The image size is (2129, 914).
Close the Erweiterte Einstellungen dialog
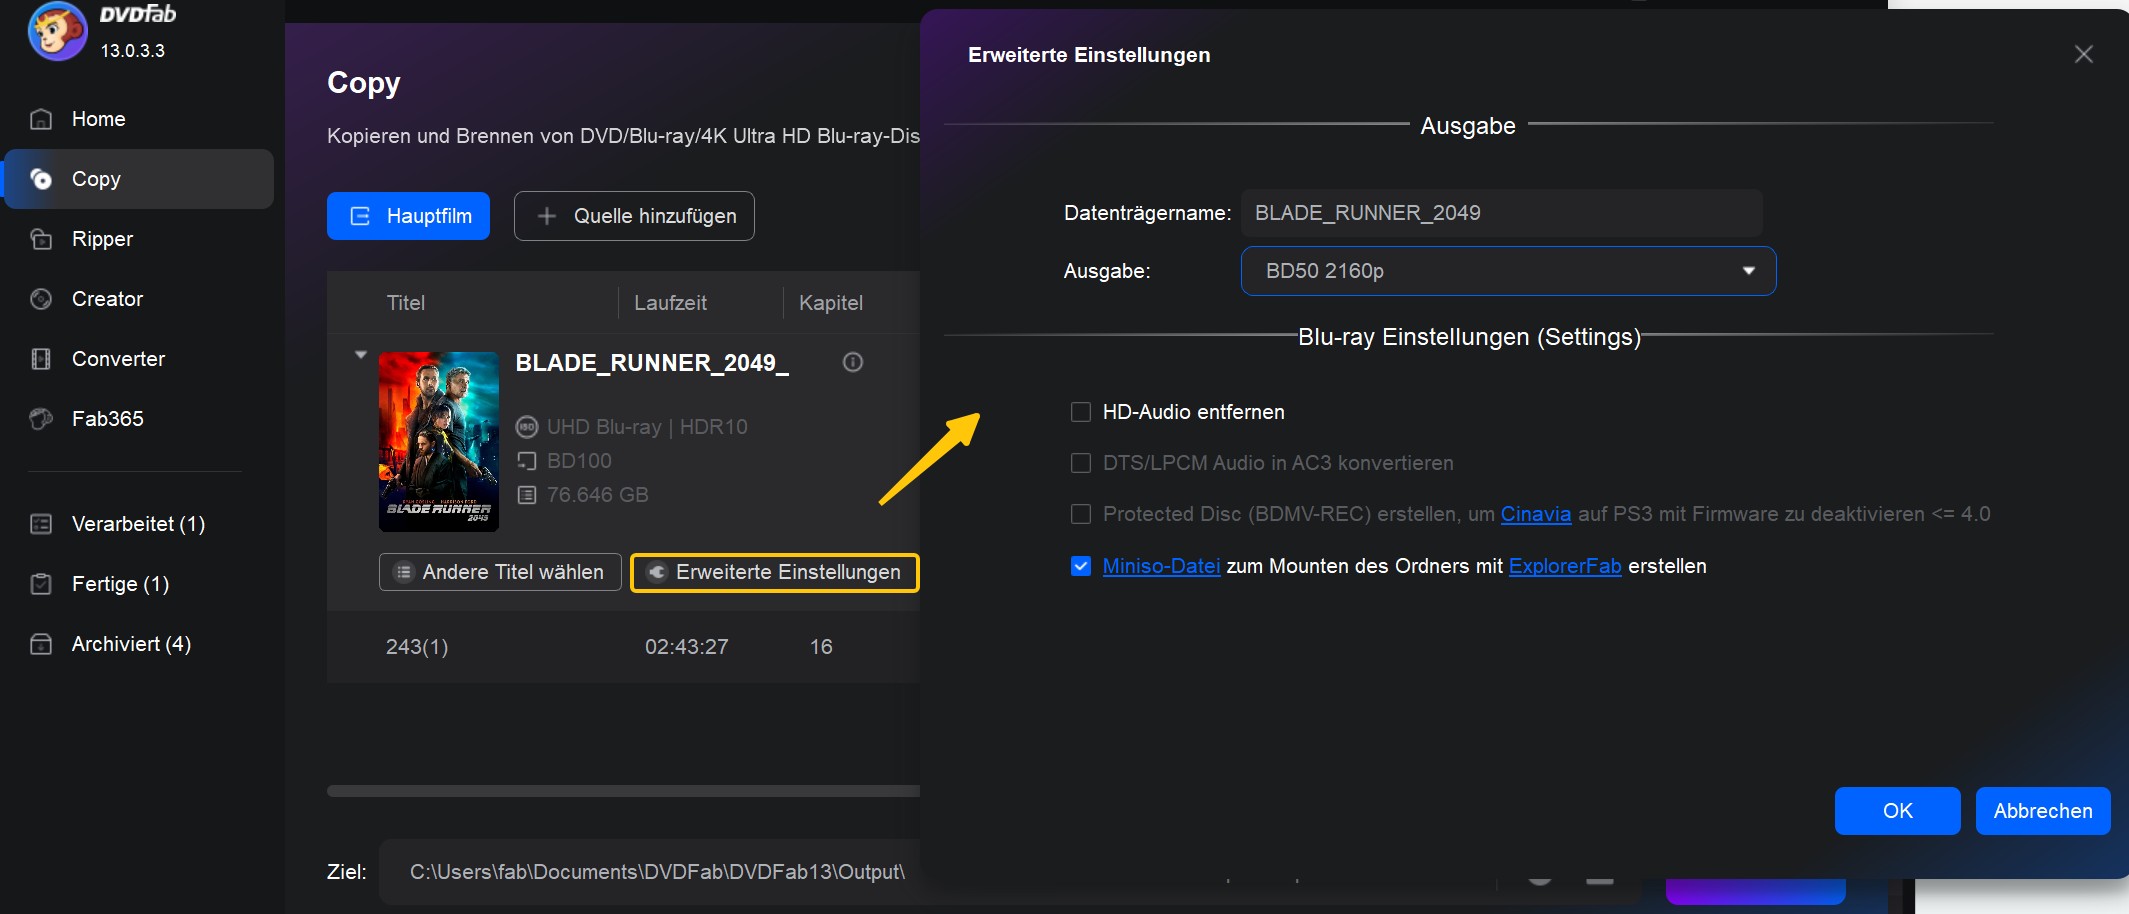(2084, 54)
